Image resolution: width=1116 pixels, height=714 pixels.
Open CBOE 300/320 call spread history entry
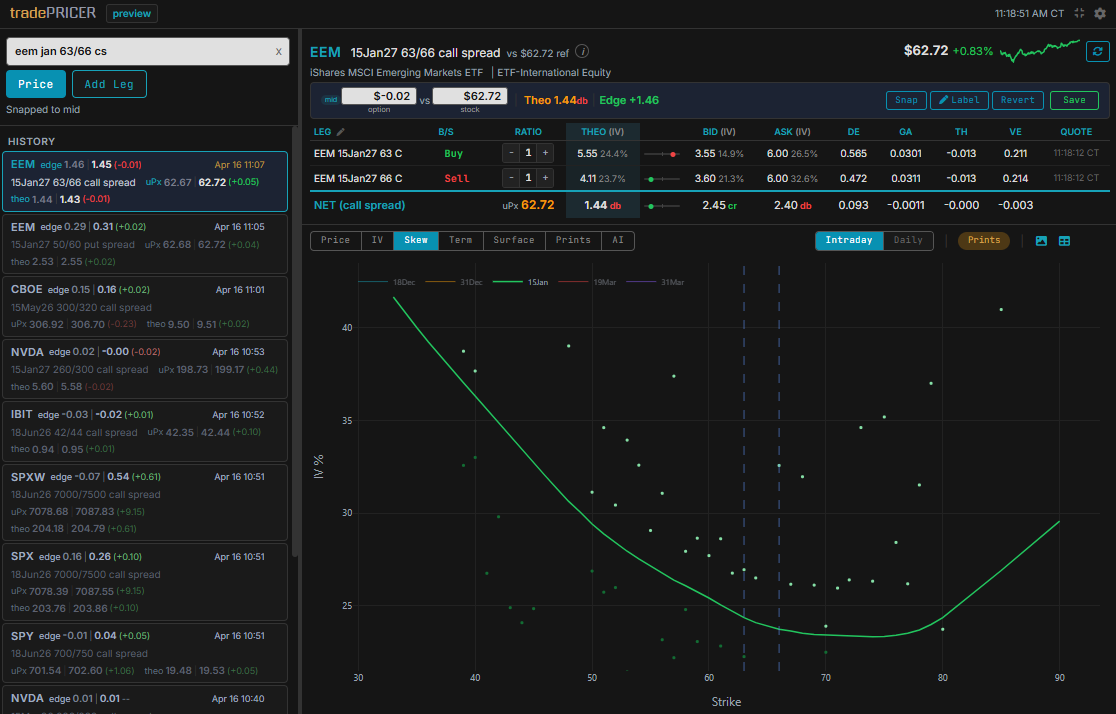pos(144,306)
